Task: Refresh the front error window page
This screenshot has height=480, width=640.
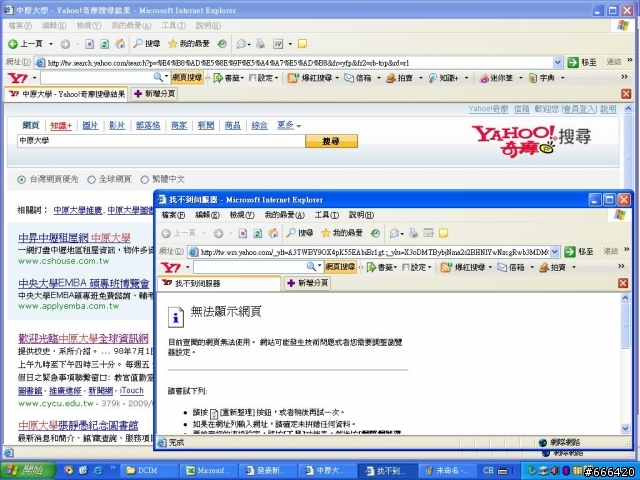Action: [x=258, y=233]
